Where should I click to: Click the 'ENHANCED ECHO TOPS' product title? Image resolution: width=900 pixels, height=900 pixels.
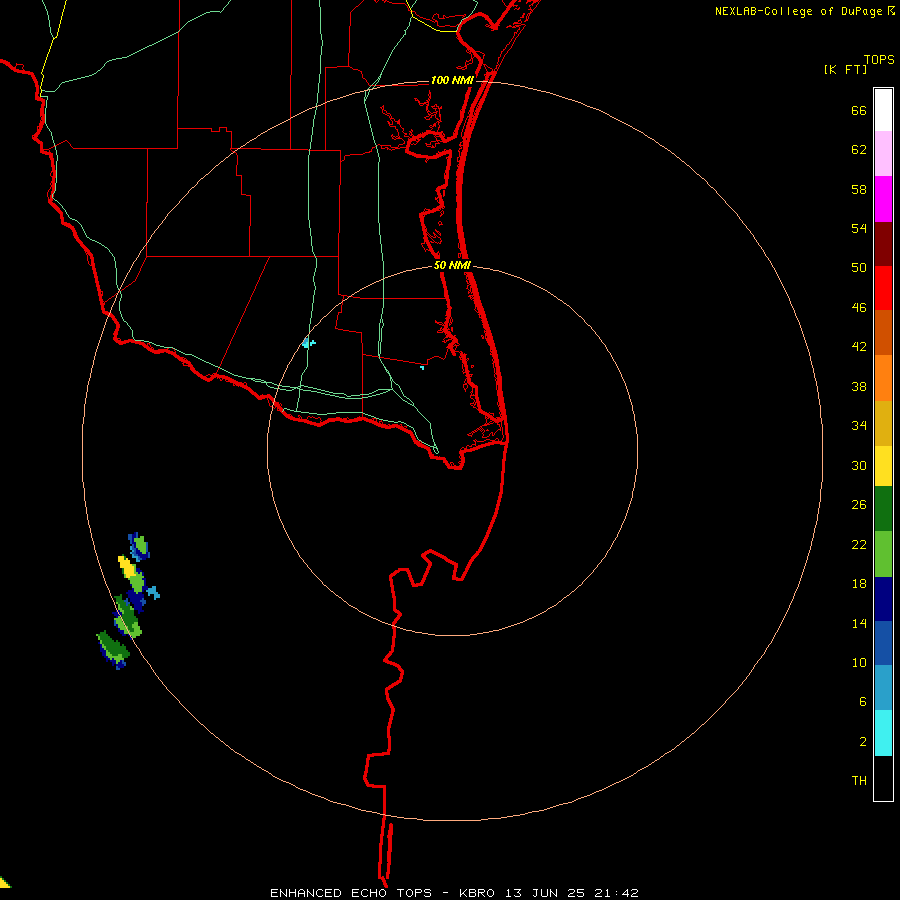(351, 893)
